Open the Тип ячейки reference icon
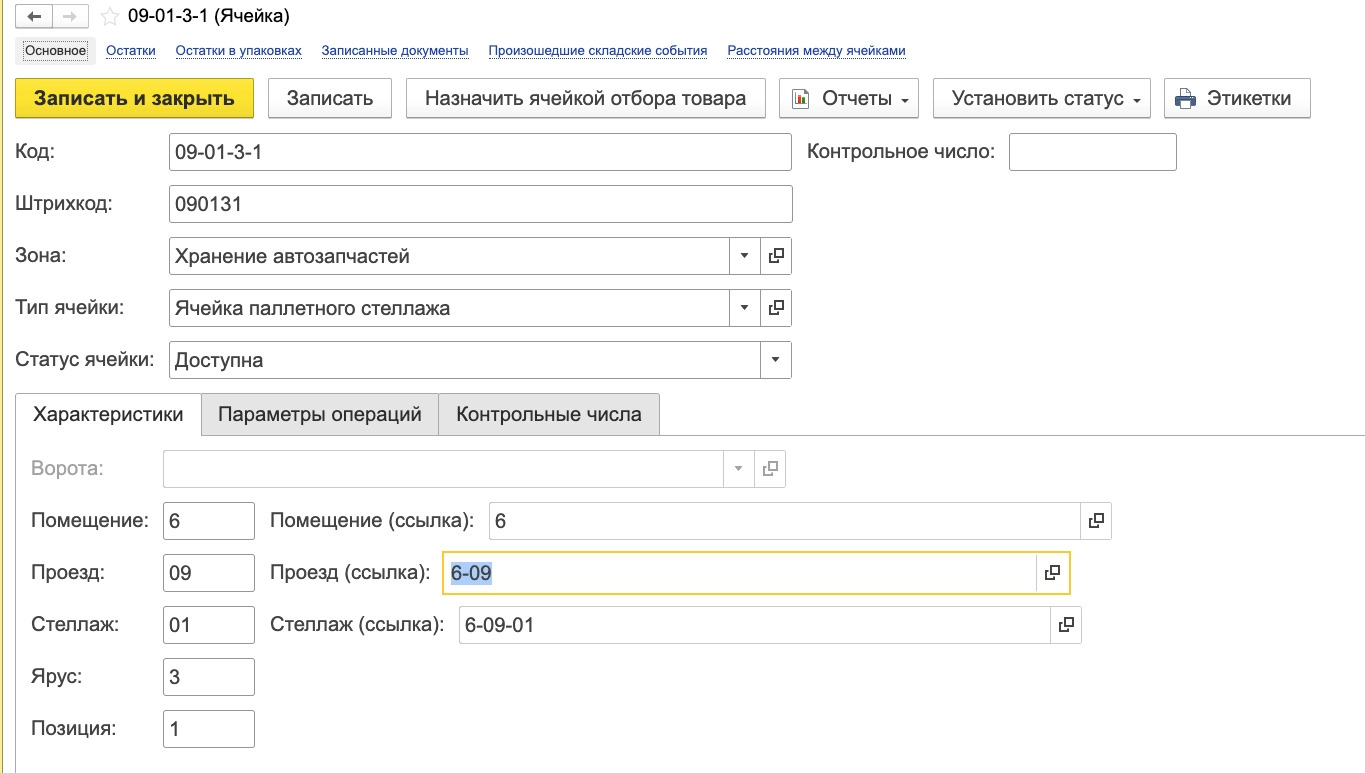This screenshot has width=1365, height=773. click(776, 308)
